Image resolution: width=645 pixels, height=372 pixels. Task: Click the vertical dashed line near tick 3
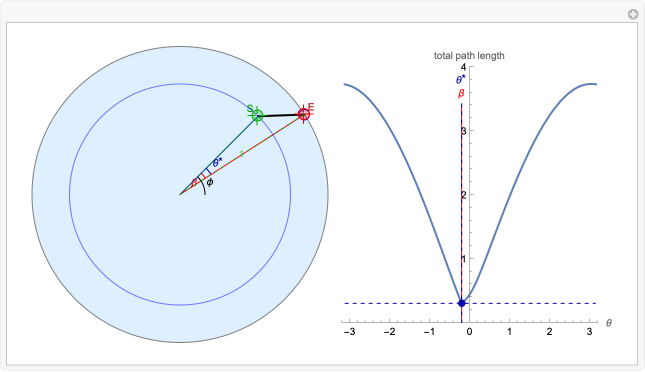click(x=462, y=131)
